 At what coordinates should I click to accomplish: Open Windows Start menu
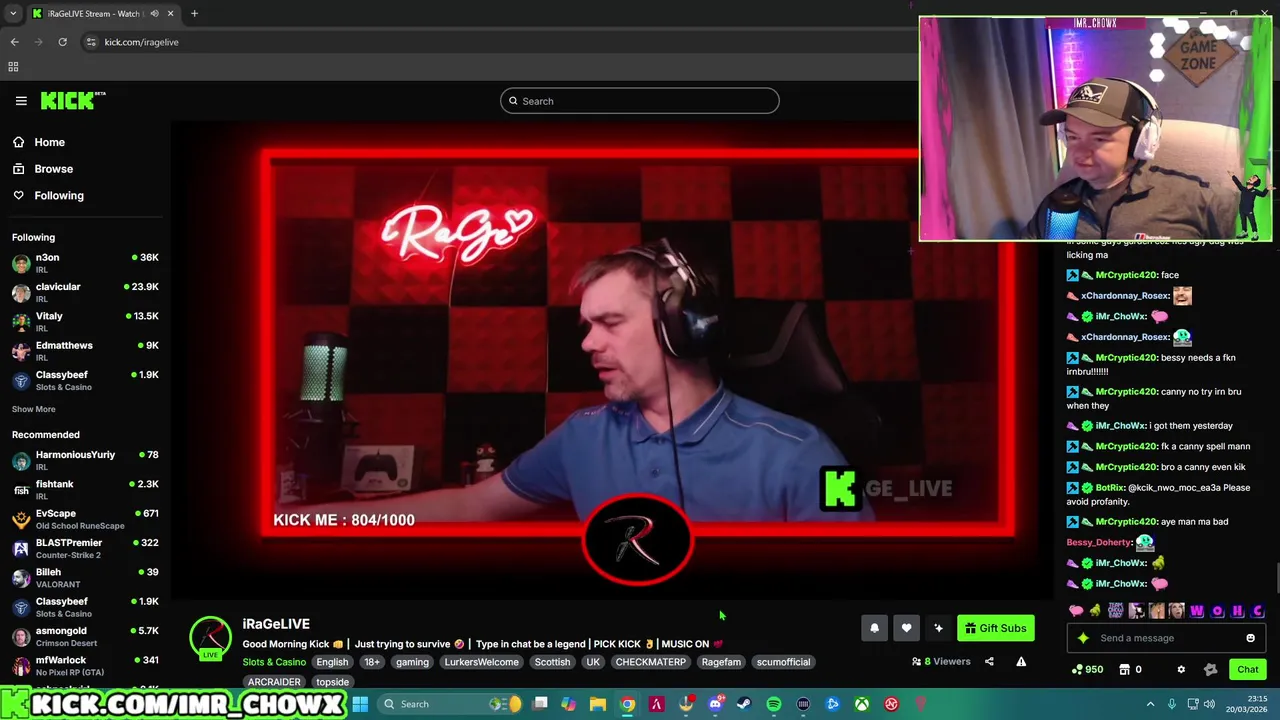360,704
